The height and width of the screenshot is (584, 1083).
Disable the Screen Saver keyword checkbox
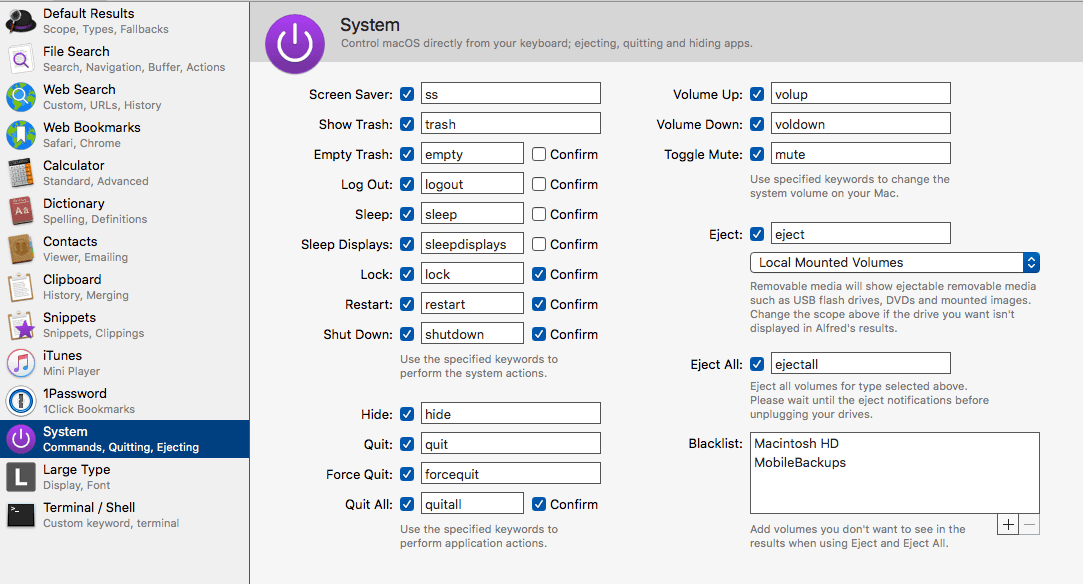407,94
